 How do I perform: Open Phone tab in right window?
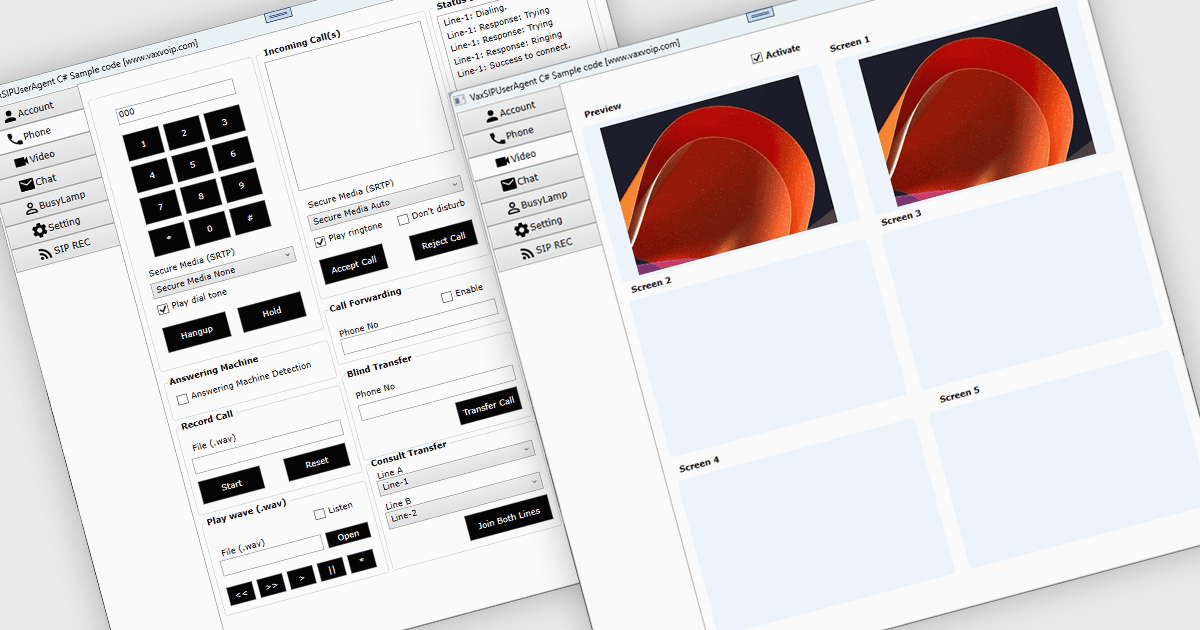pos(513,135)
